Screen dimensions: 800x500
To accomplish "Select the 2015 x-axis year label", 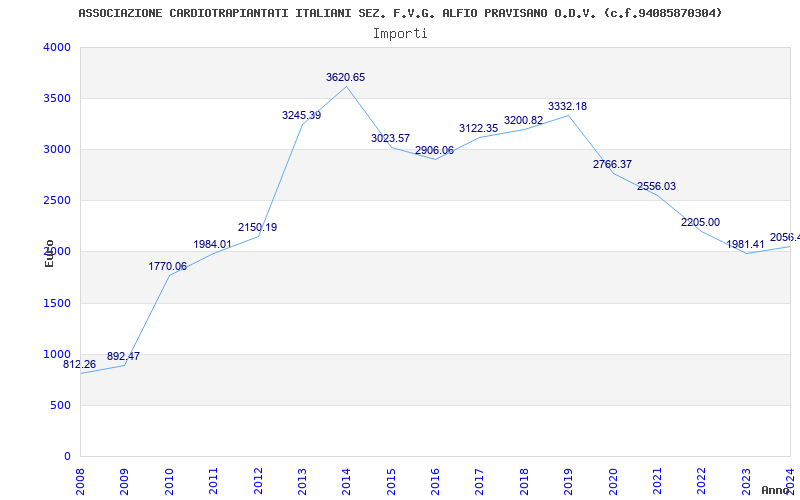I will point(391,481).
